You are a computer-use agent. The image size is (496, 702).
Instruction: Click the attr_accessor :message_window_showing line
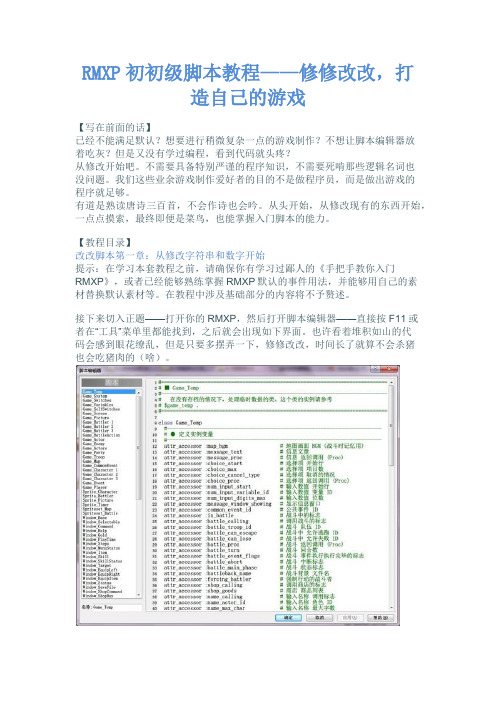[218, 504]
